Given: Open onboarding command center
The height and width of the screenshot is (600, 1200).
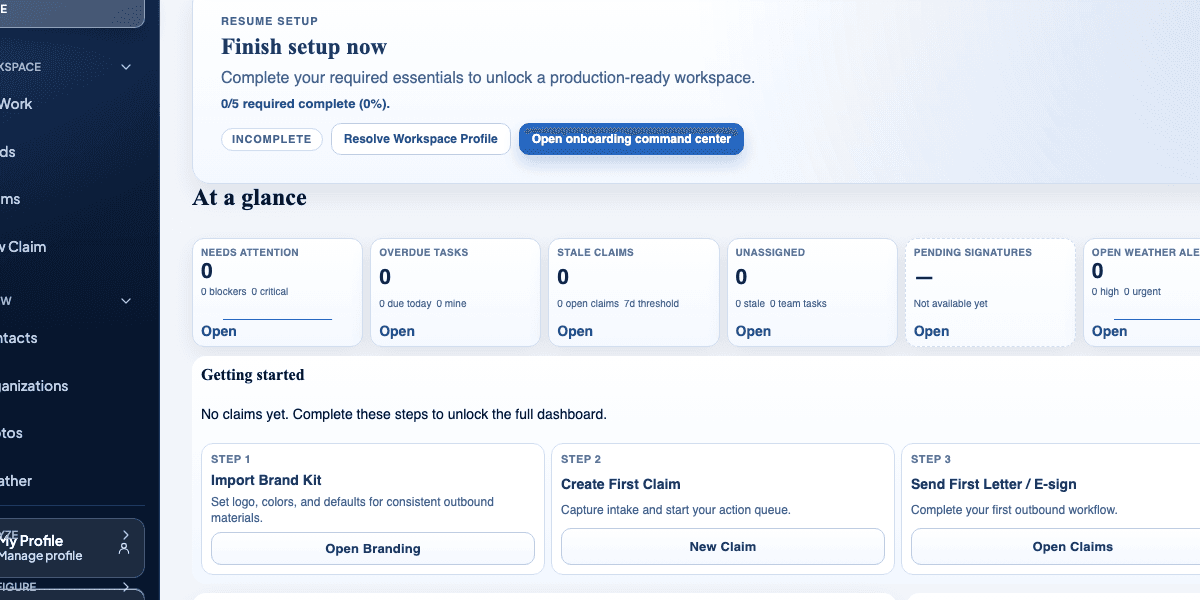Looking at the screenshot, I should 631,139.
